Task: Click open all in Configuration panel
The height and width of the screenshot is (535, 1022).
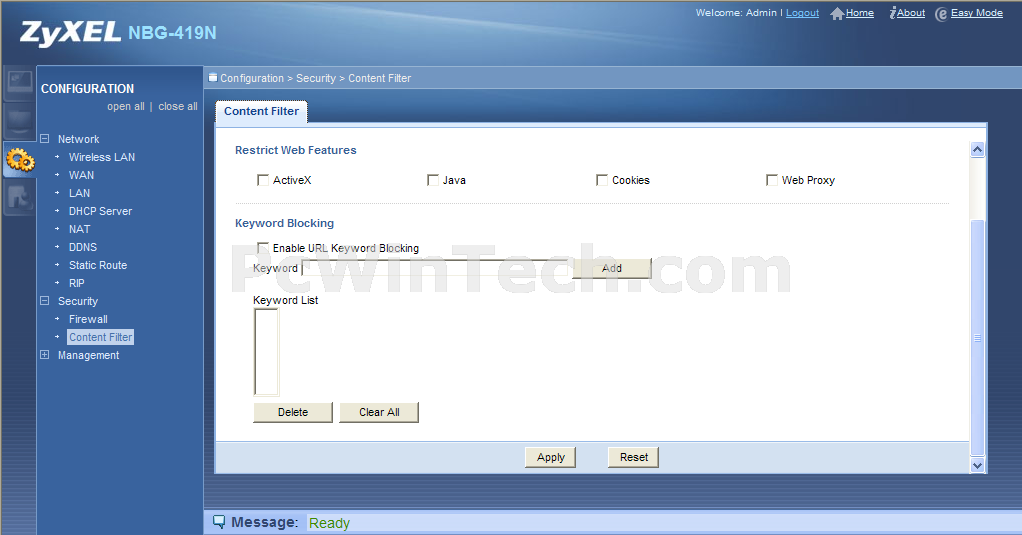Action: click(x=126, y=106)
